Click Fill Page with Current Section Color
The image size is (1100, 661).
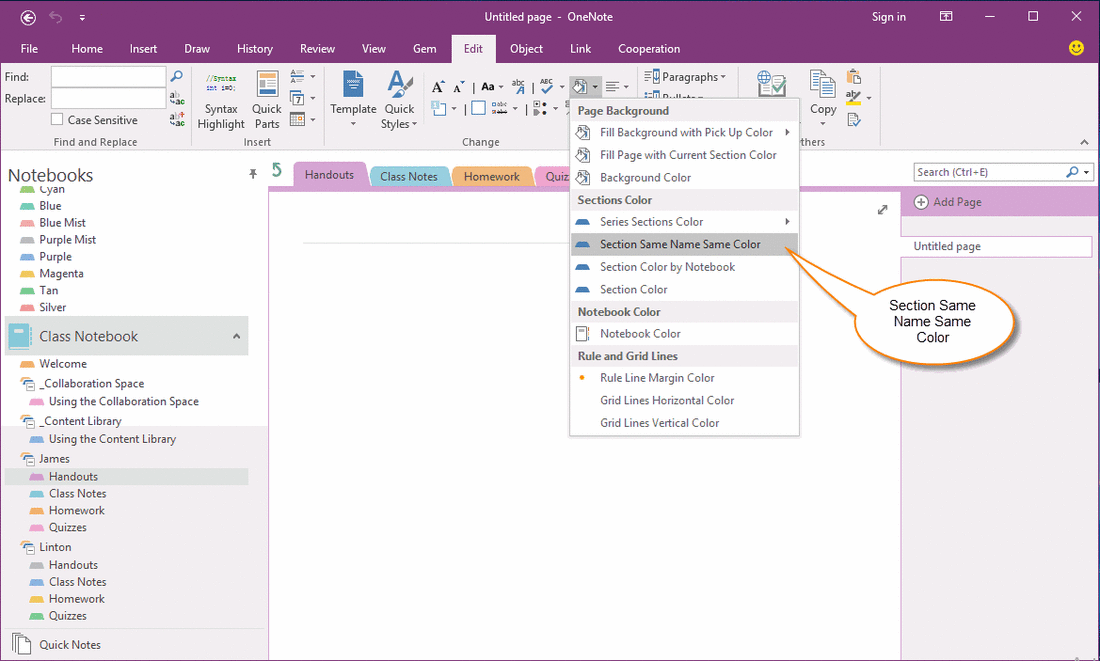684,154
